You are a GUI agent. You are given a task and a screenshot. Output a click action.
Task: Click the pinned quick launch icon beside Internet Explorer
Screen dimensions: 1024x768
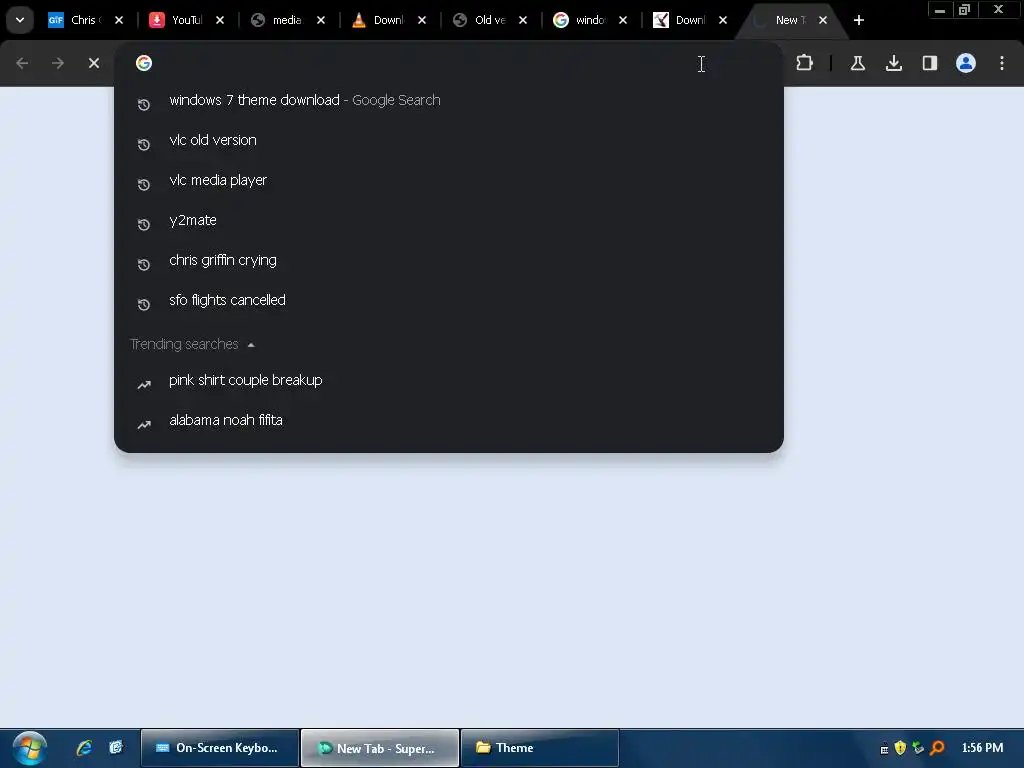pos(116,748)
